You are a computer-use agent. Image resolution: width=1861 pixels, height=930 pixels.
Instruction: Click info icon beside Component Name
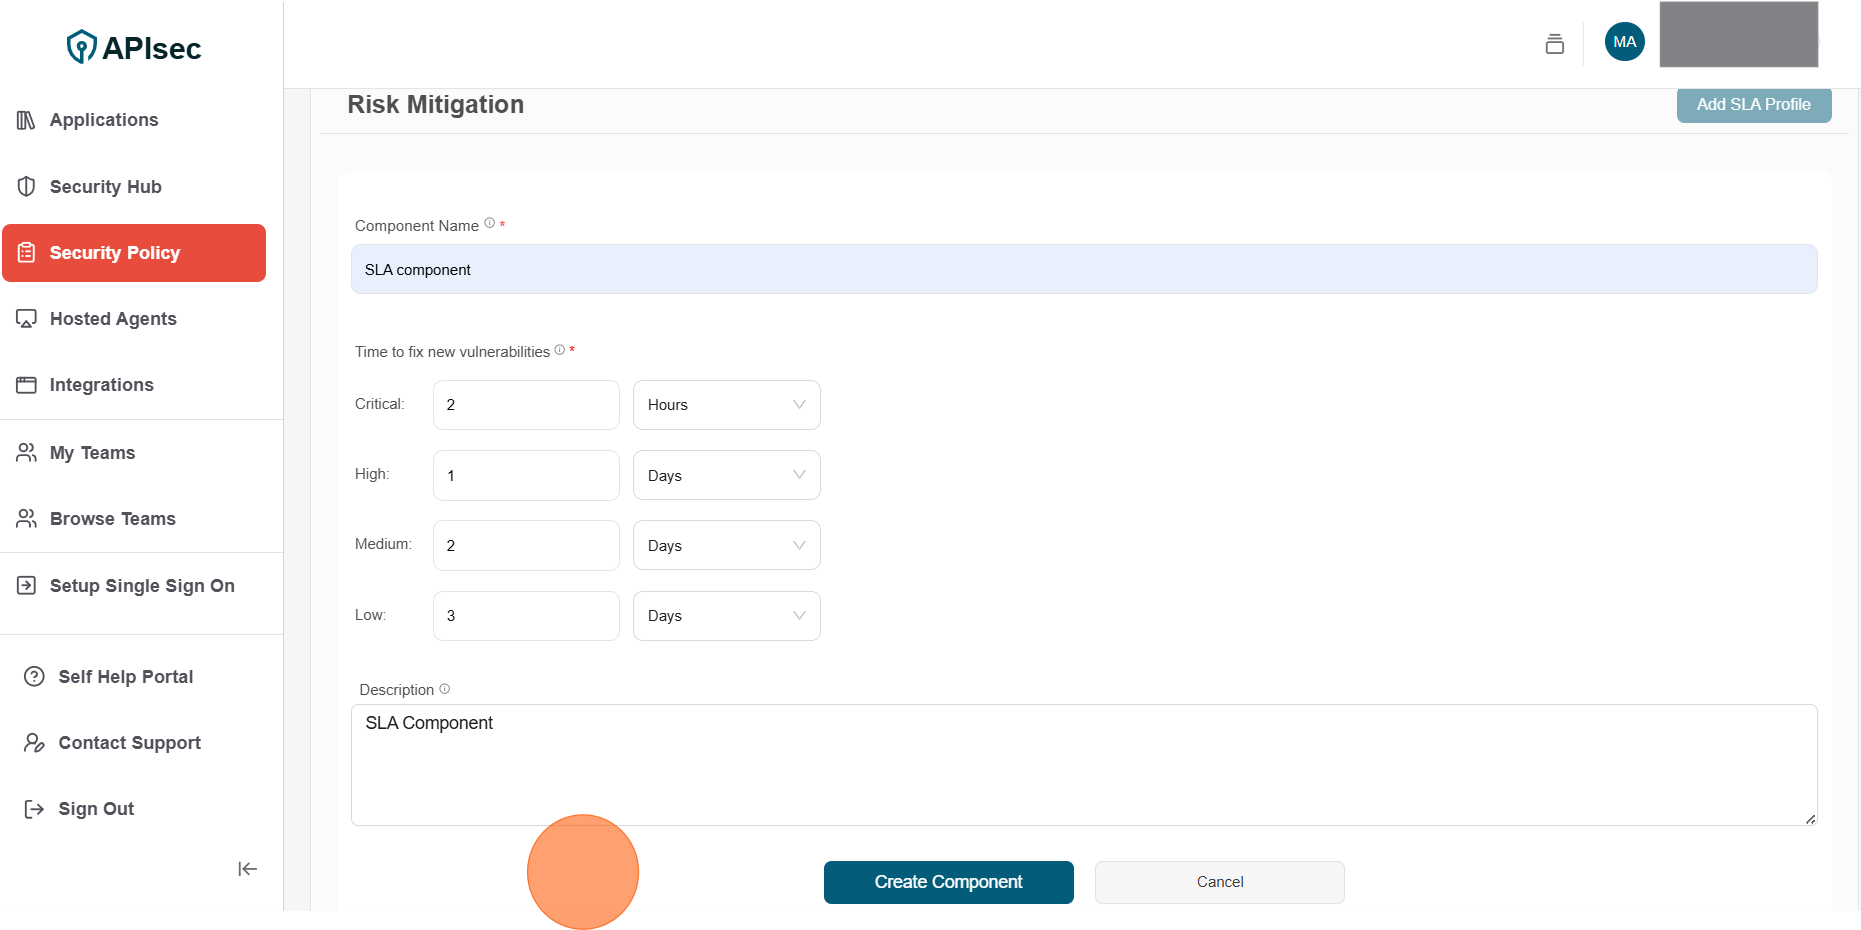(x=490, y=223)
